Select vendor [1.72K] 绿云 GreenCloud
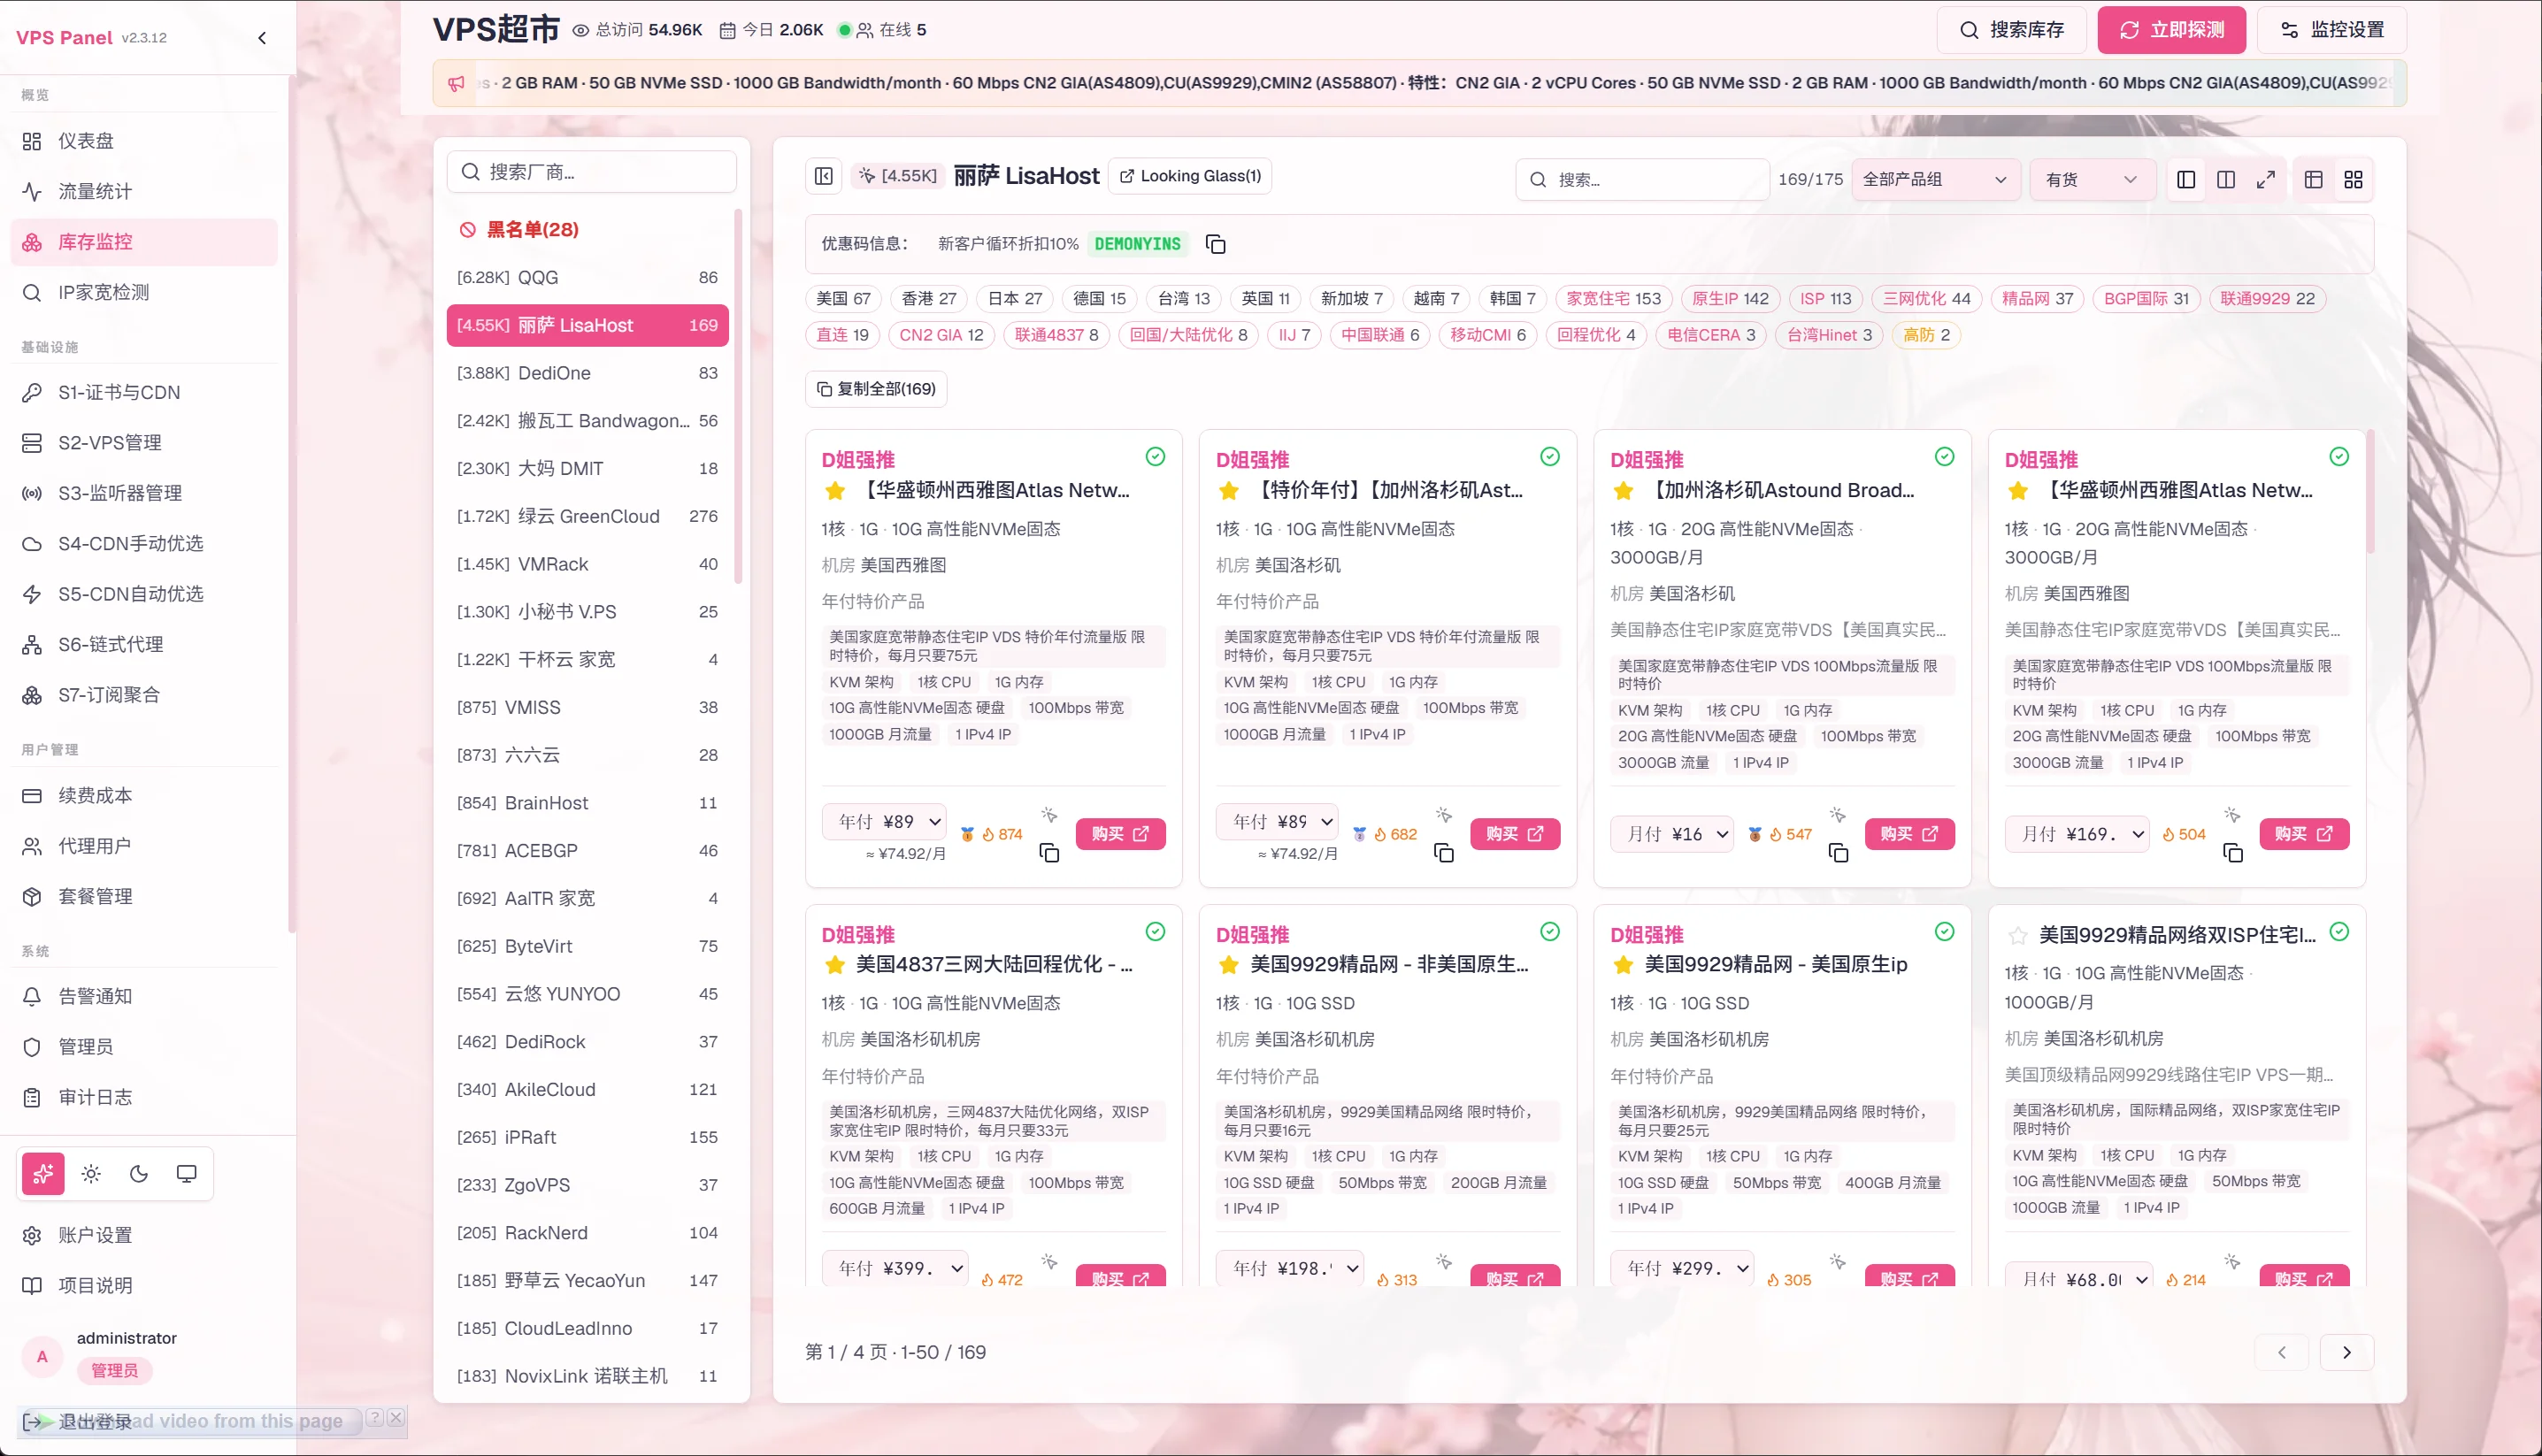This screenshot has height=1456, width=2542. 587,516
